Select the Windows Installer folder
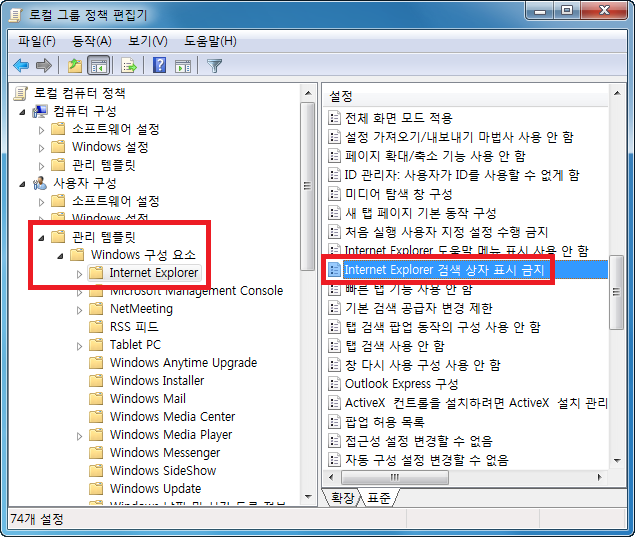 [x=157, y=381]
